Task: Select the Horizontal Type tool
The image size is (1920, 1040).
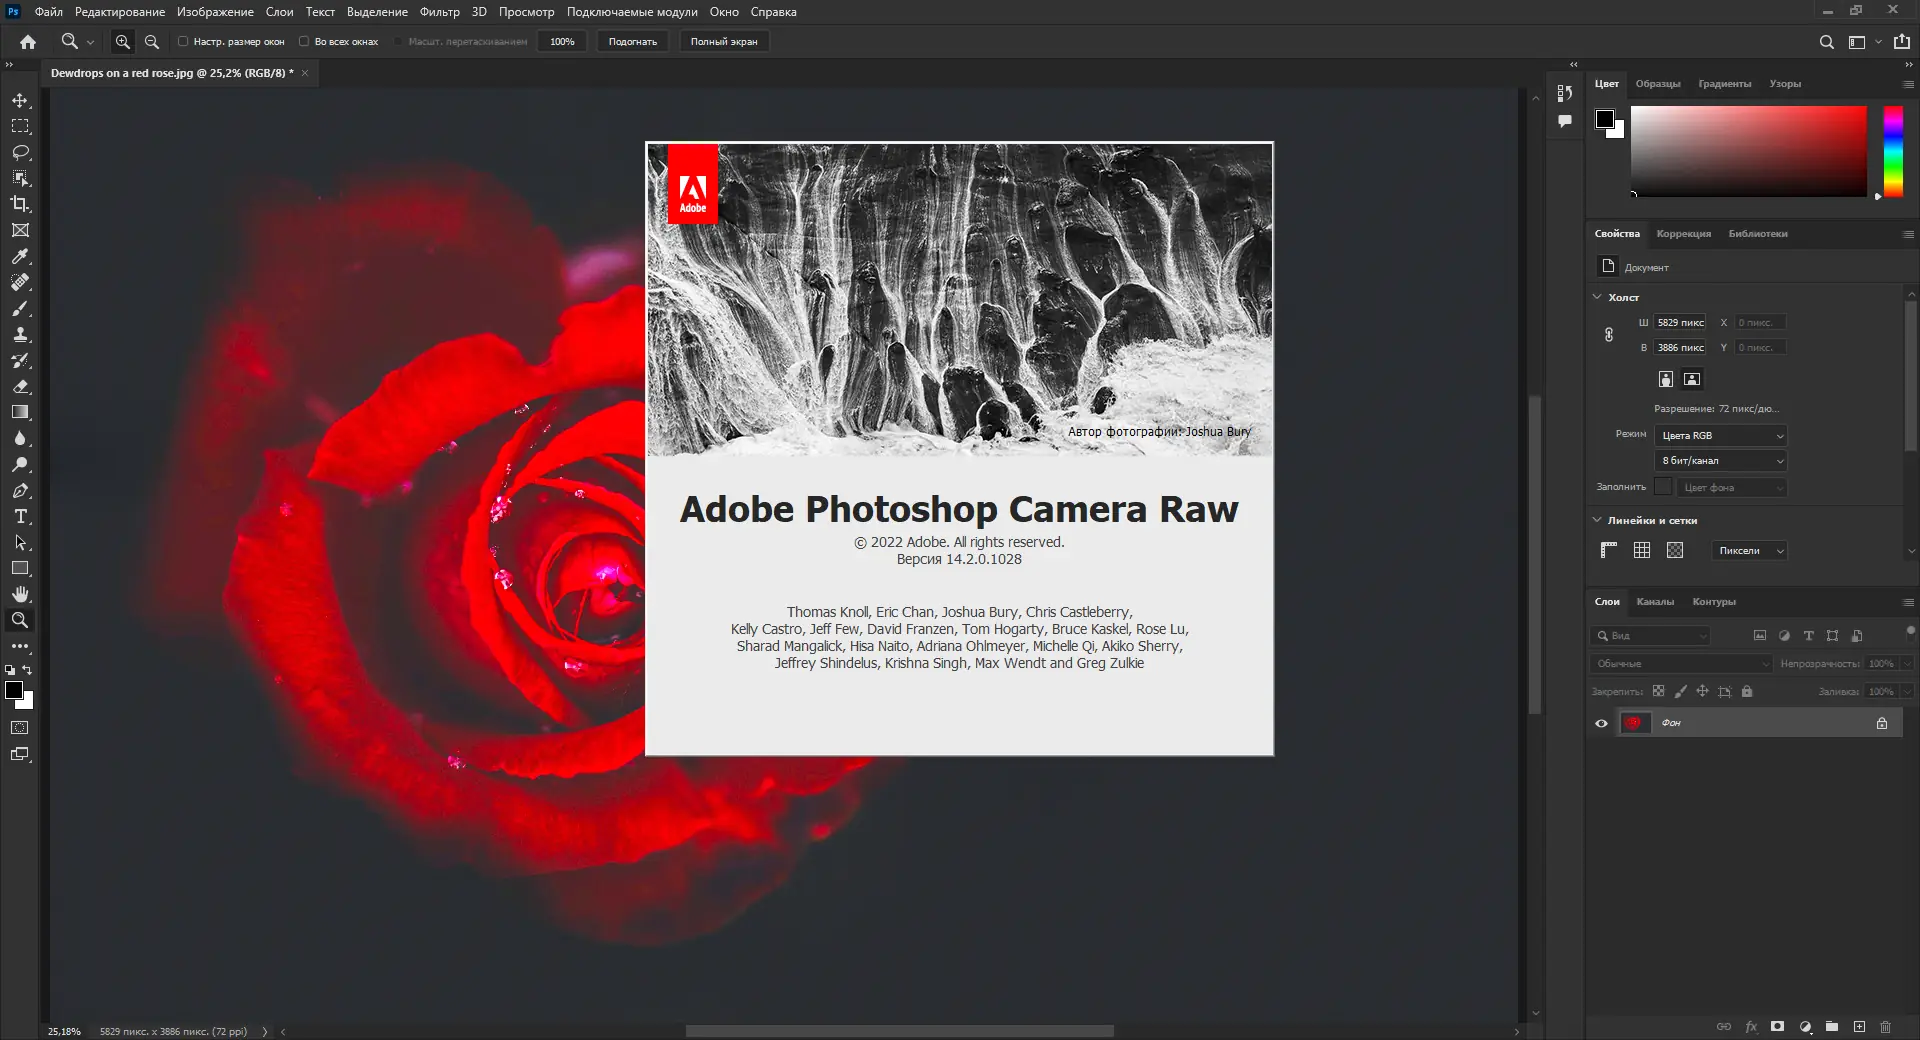Action: (x=20, y=516)
